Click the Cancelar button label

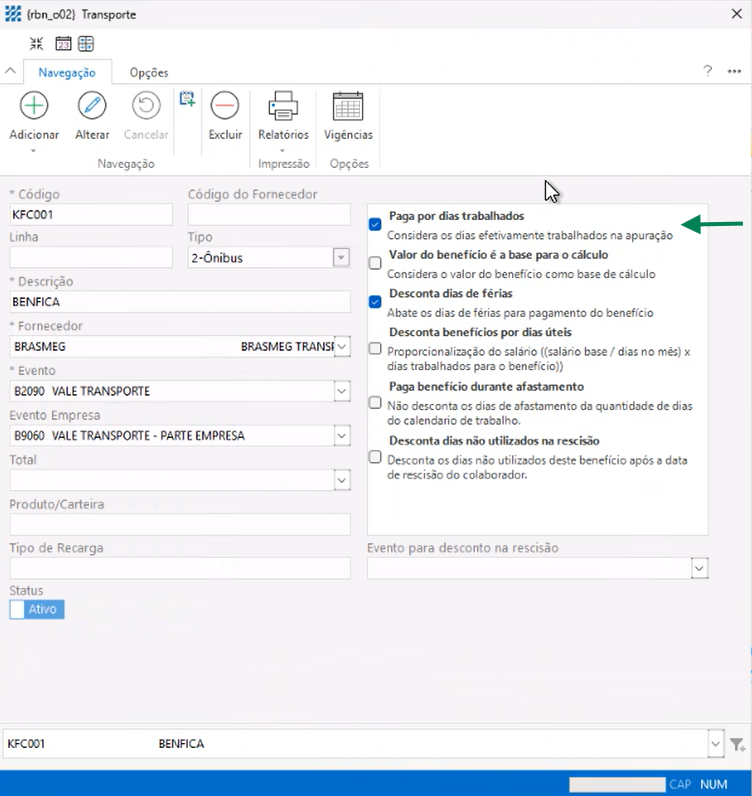[x=146, y=135]
